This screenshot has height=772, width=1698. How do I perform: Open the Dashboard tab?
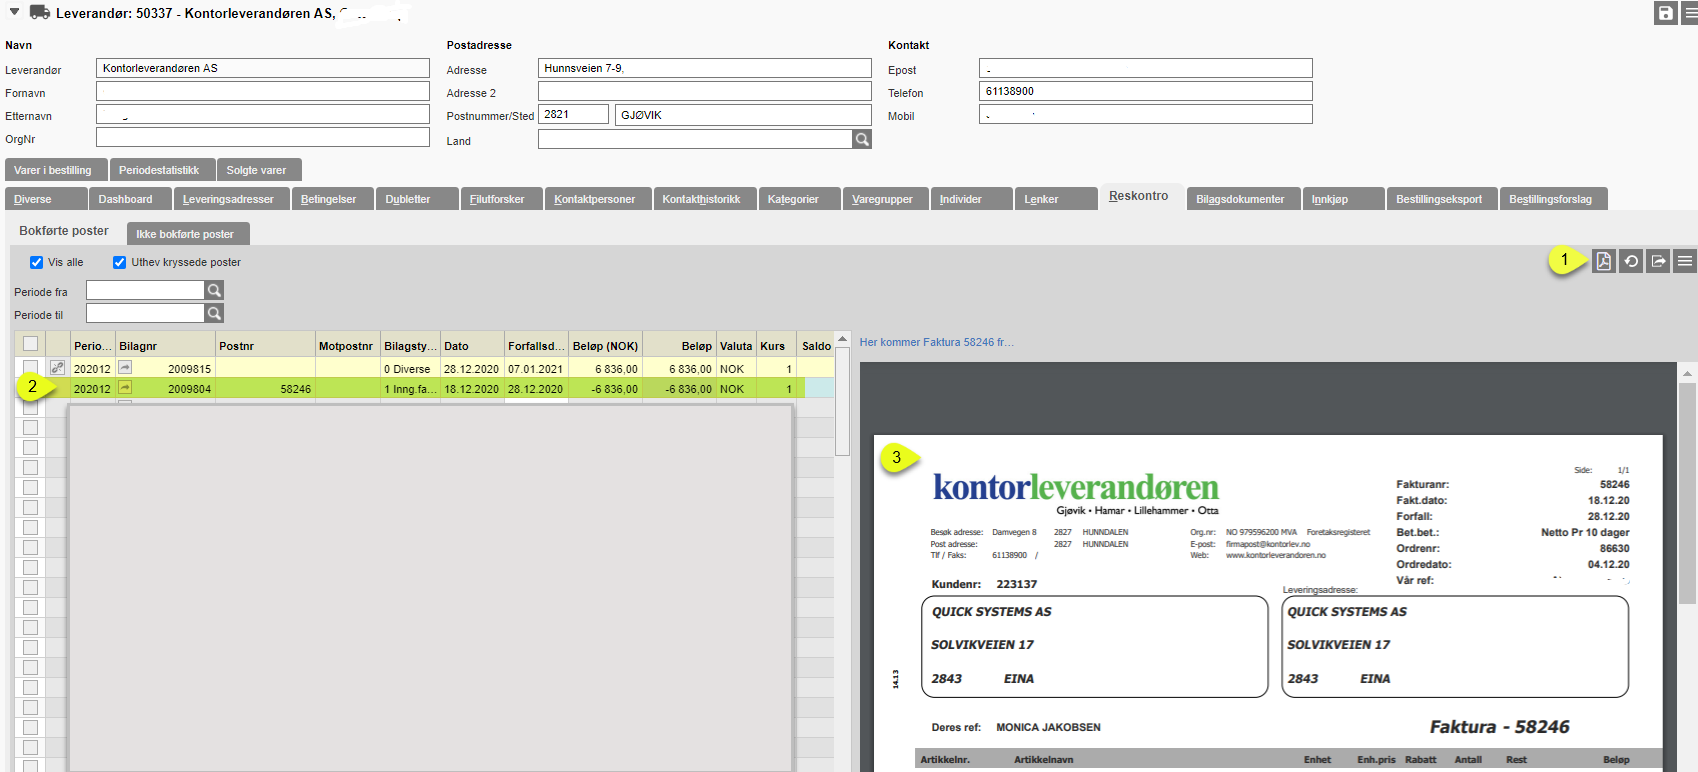pos(130,199)
